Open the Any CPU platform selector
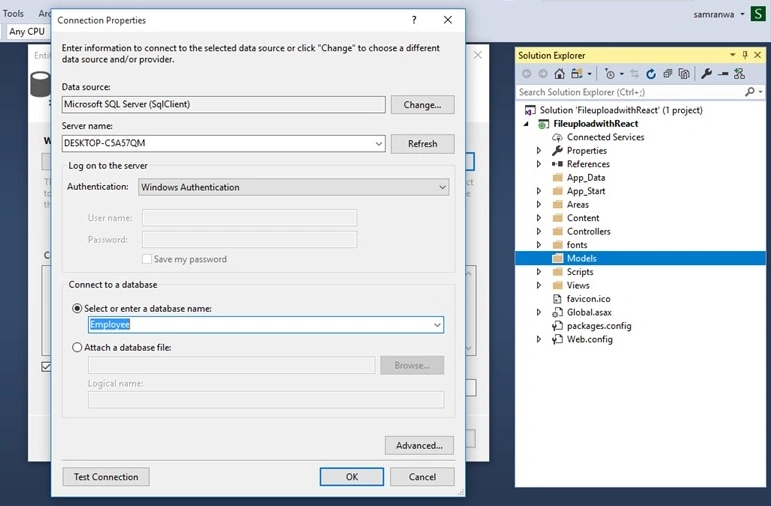Screen dimensions: 771x506 (27, 31)
